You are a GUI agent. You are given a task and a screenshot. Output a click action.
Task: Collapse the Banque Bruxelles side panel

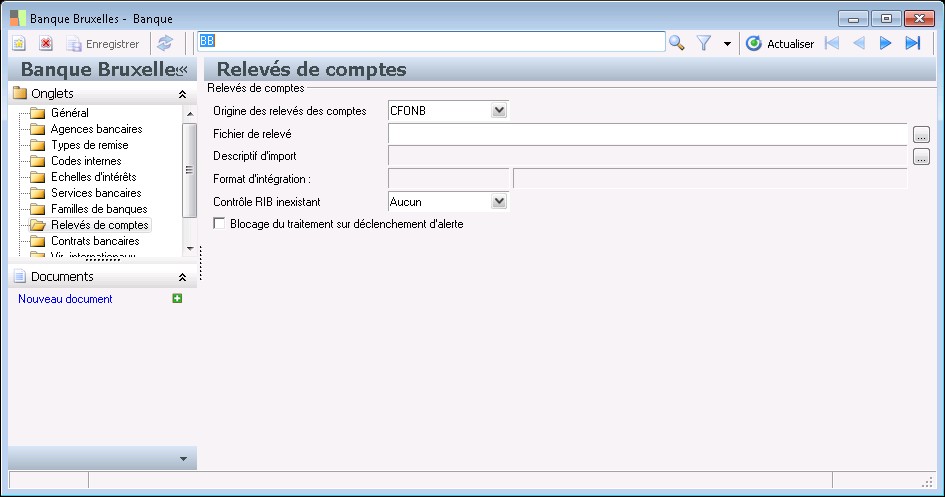point(182,70)
